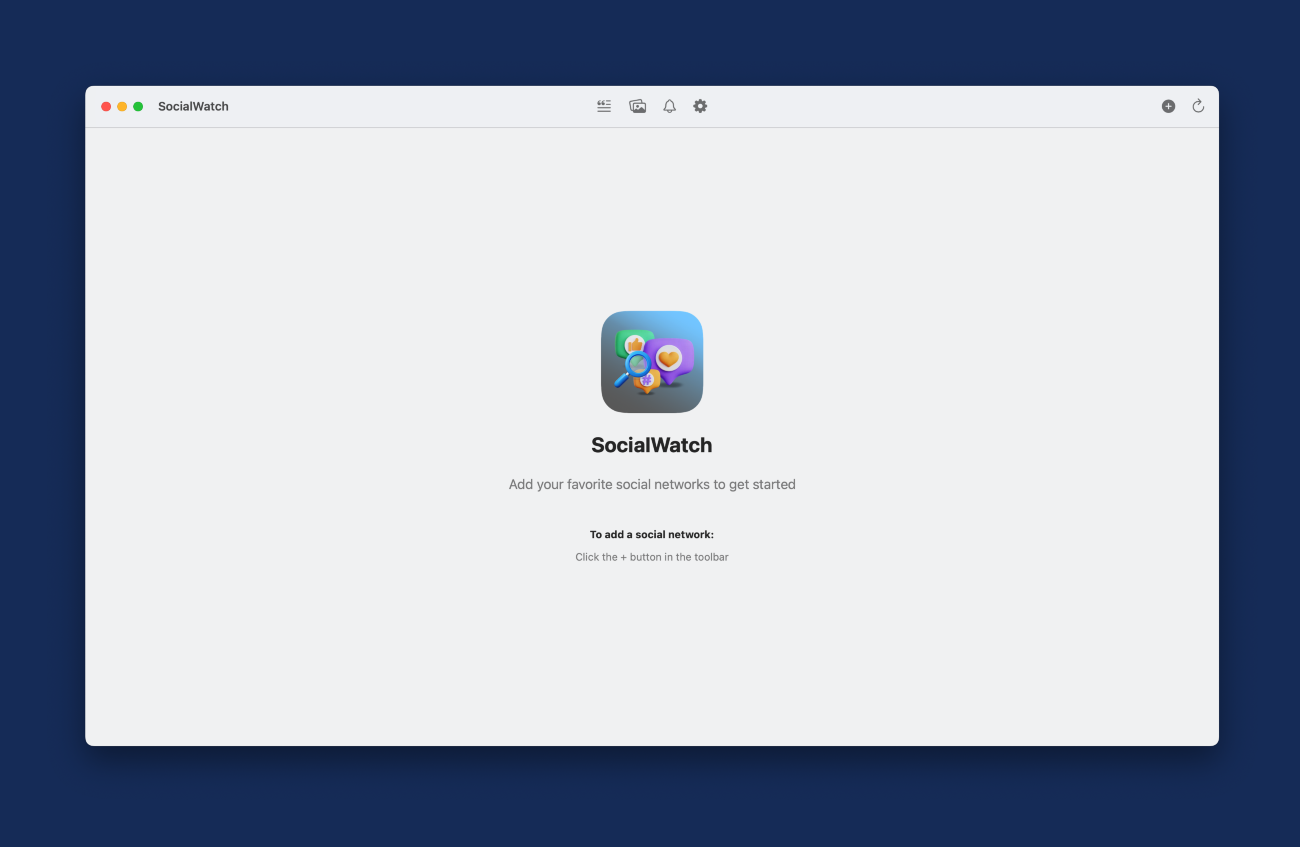
Task: Close the SocialWatch window with red button
Action: (106, 107)
